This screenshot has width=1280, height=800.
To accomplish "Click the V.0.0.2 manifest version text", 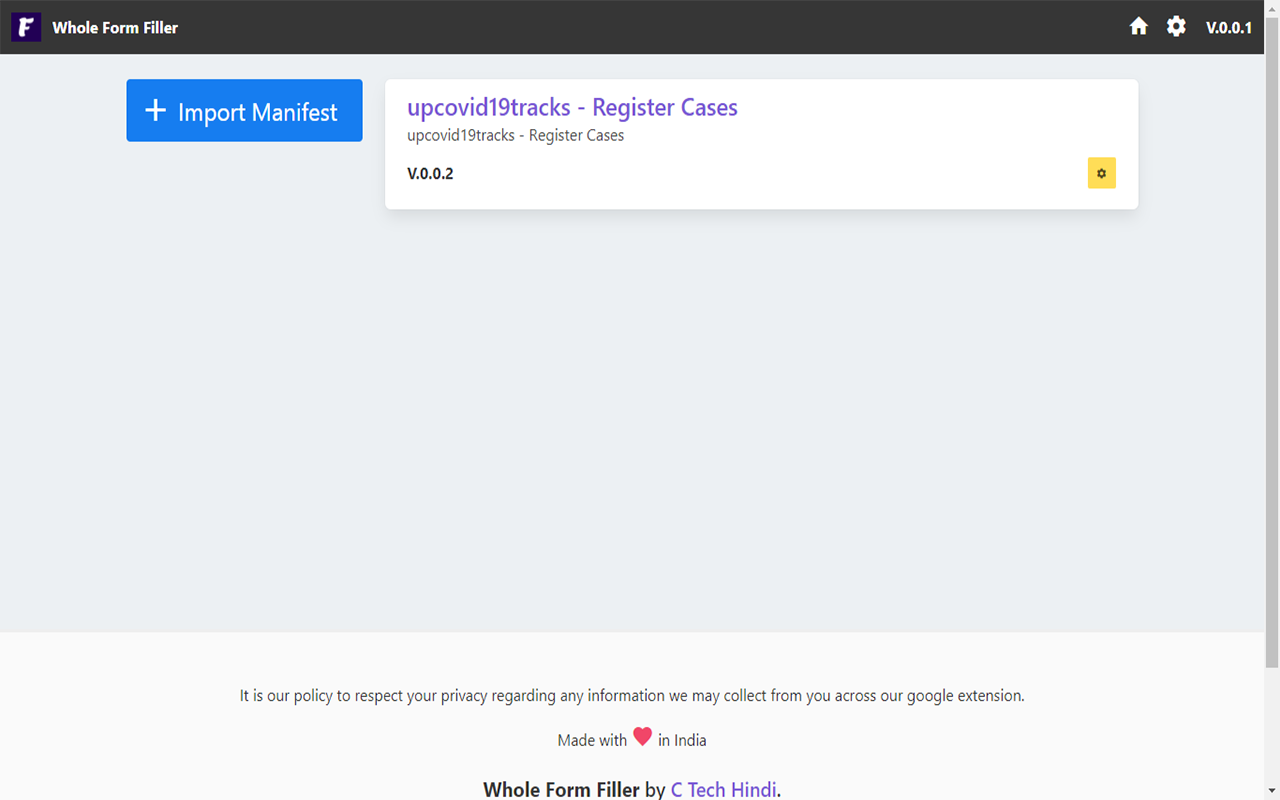I will tap(430, 173).
